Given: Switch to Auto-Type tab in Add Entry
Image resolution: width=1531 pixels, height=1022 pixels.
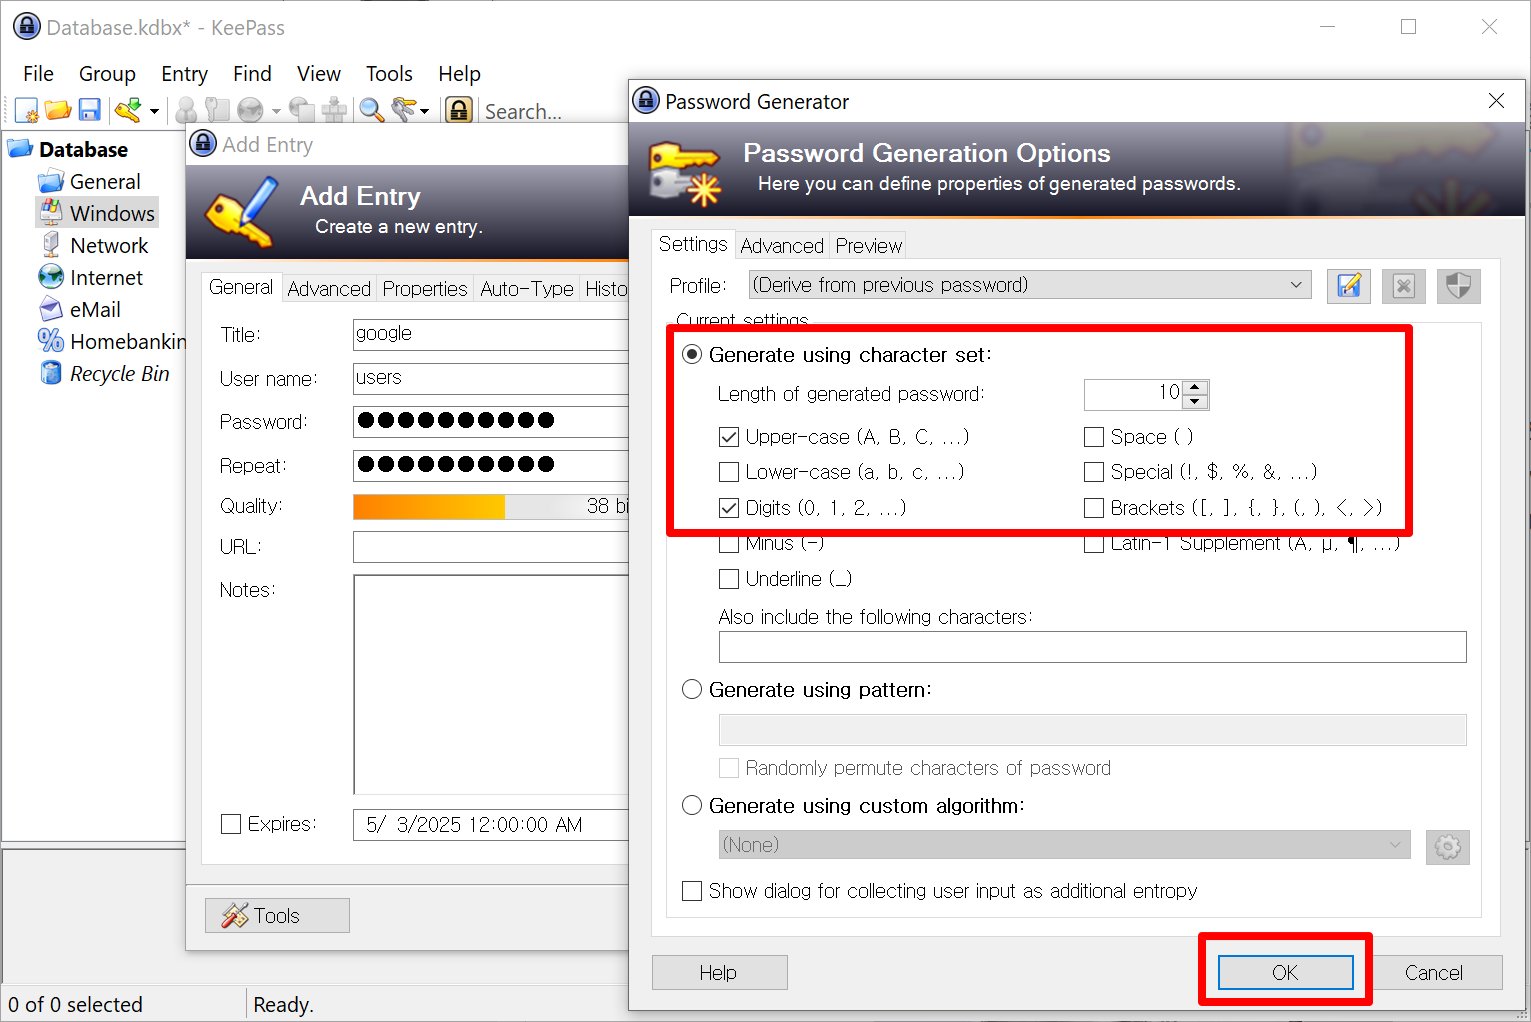Looking at the screenshot, I should pos(527,289).
